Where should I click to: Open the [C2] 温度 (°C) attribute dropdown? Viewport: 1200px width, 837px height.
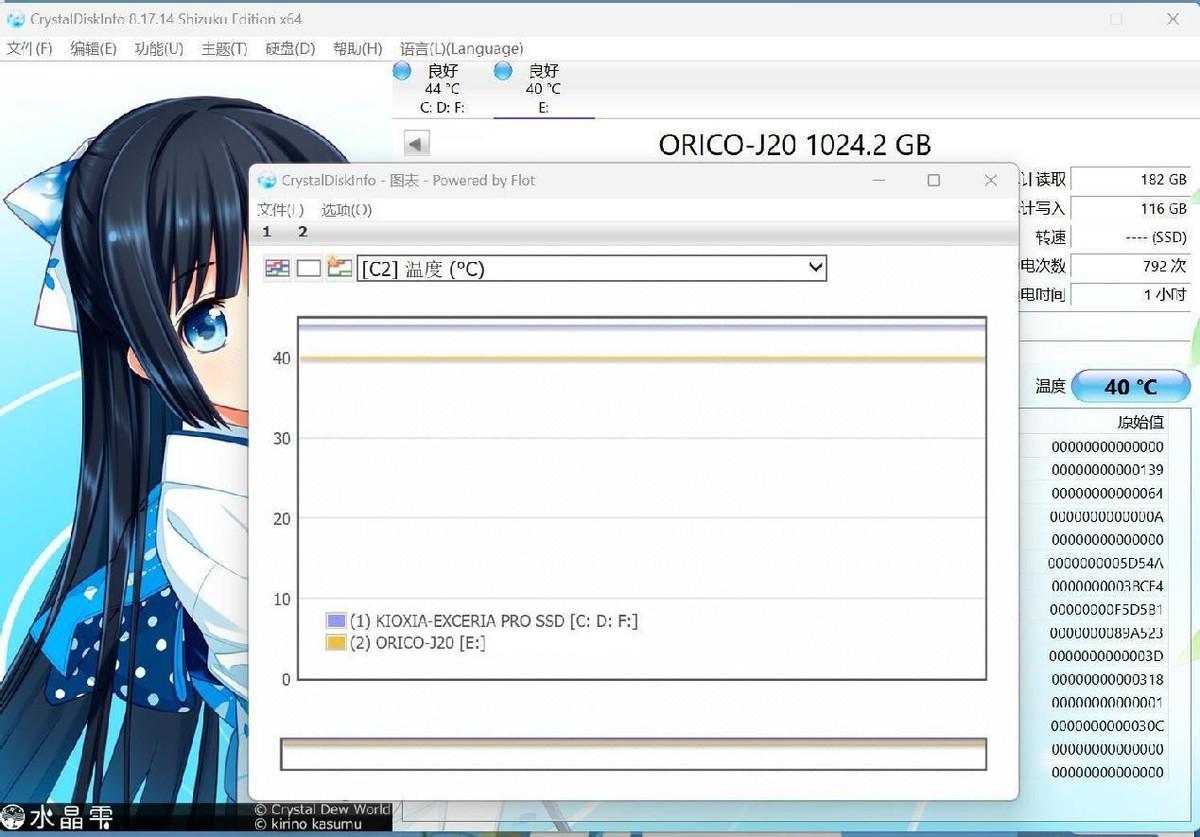click(592, 268)
